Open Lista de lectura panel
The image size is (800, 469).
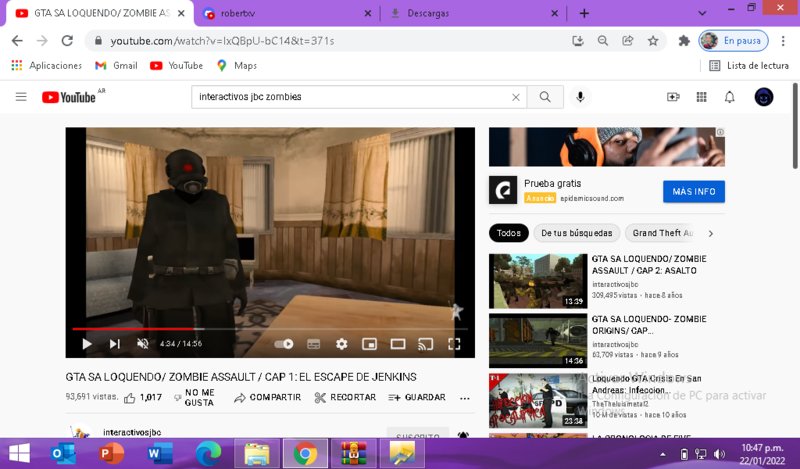(749, 65)
